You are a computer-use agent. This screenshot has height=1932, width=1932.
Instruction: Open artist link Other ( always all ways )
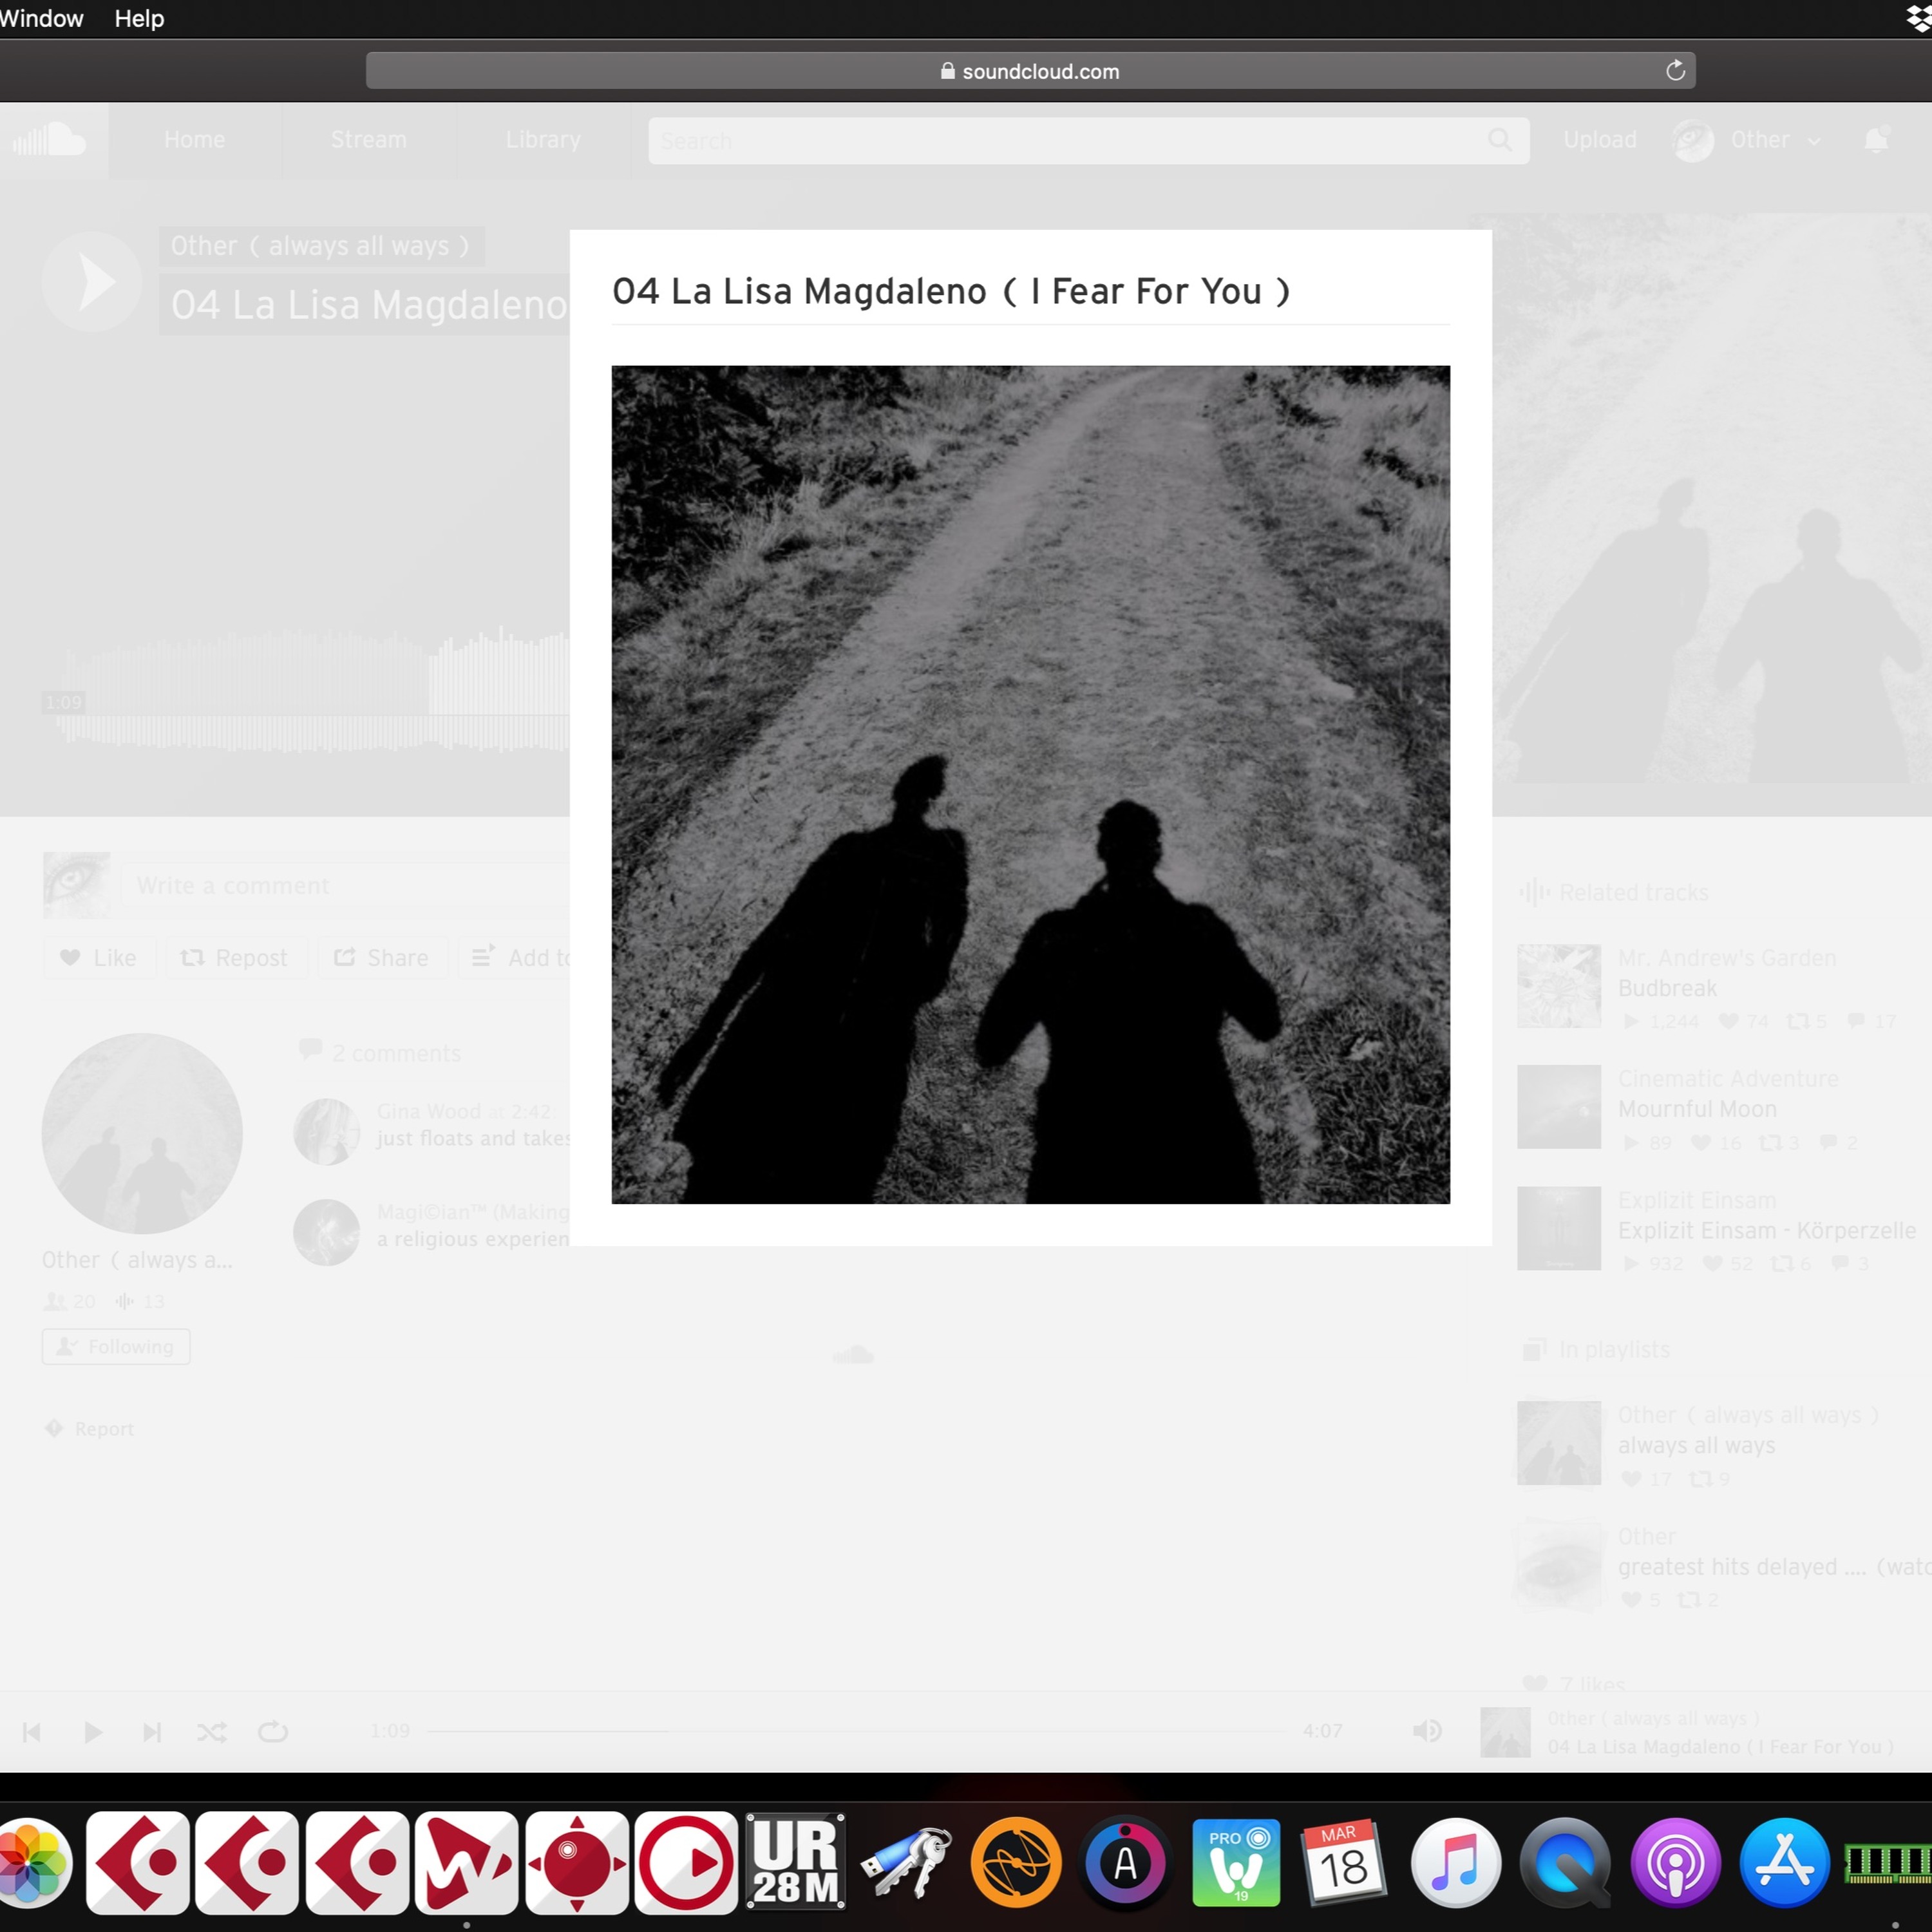click(321, 246)
